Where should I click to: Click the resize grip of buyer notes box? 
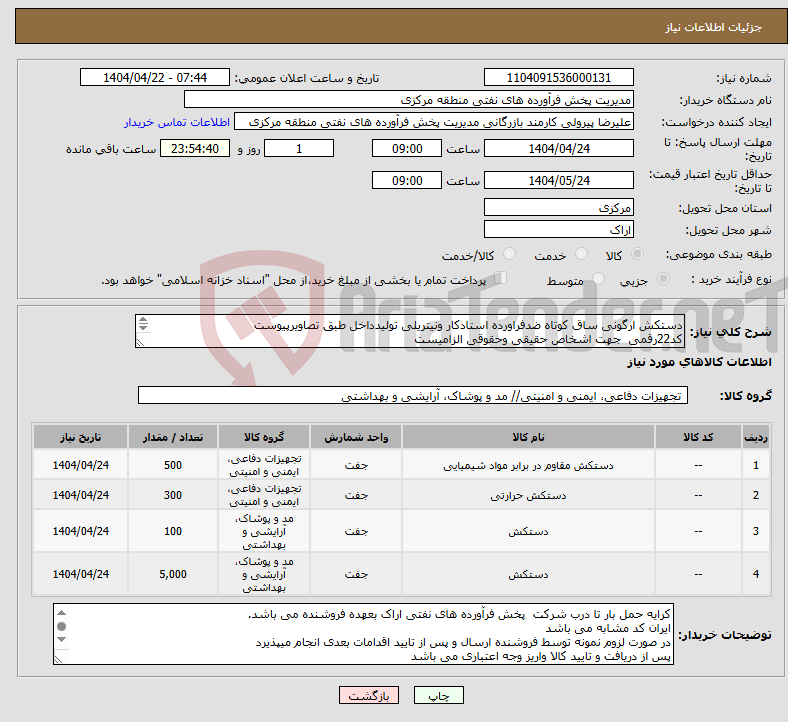[x=58, y=660]
